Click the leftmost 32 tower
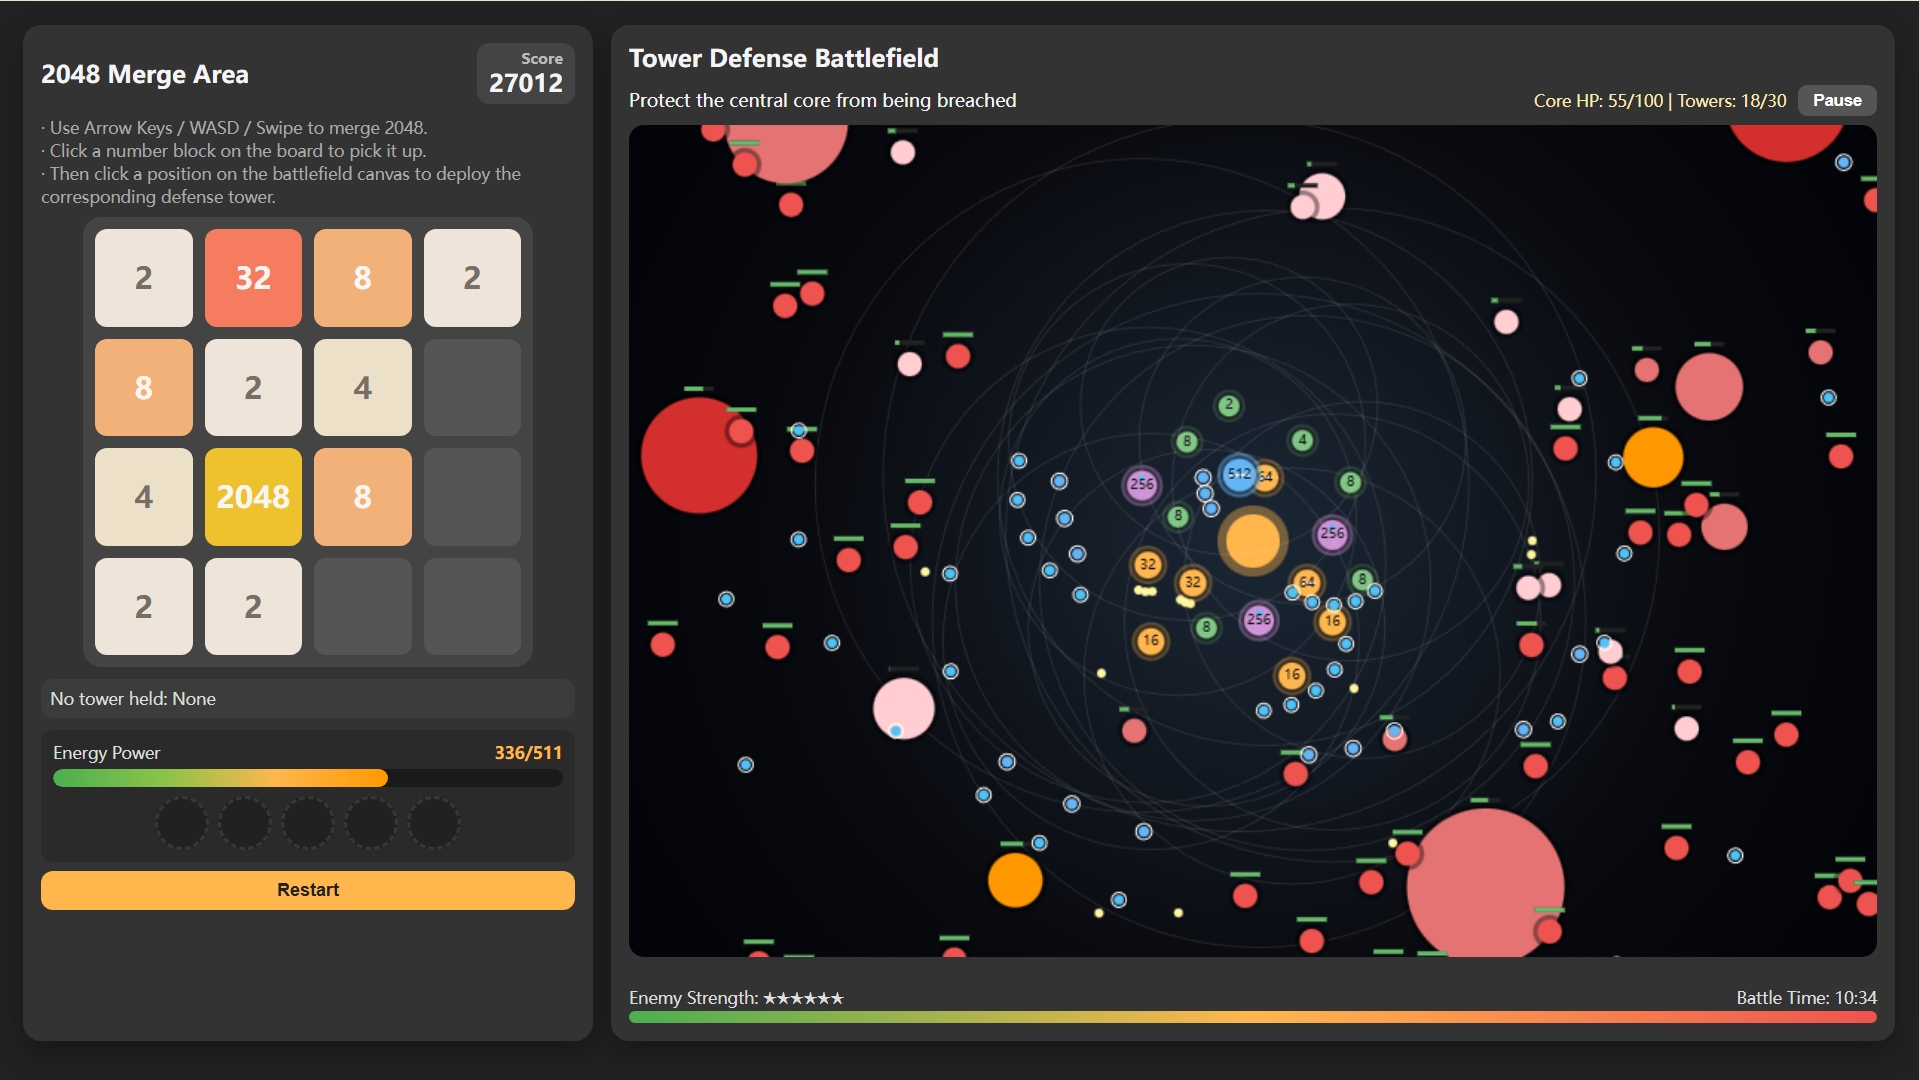The width and height of the screenshot is (1919, 1080). click(1148, 564)
